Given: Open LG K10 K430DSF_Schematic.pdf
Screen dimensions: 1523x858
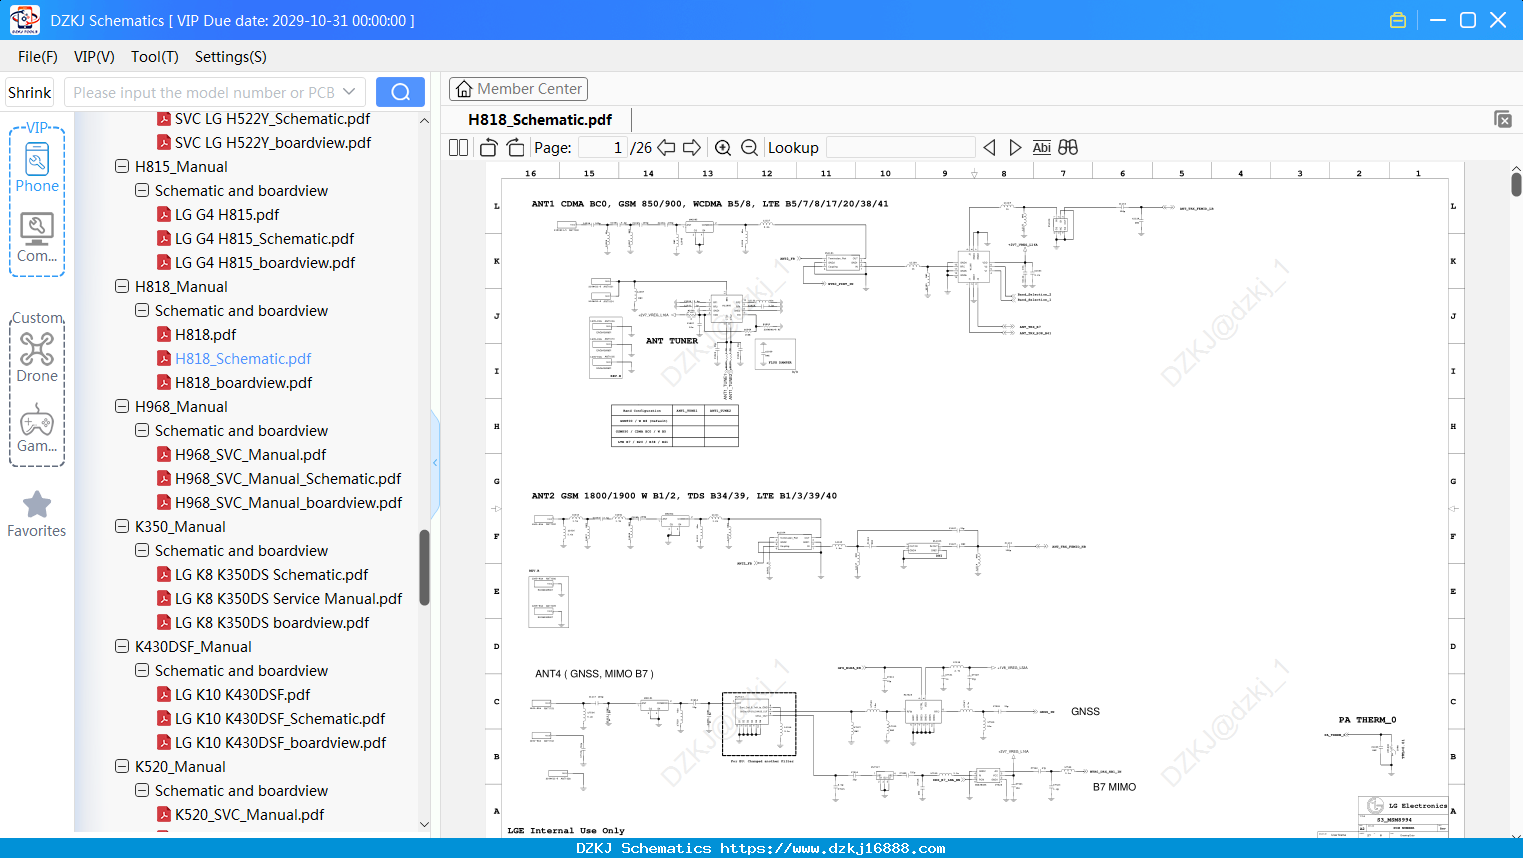Looking at the screenshot, I should [x=280, y=718].
